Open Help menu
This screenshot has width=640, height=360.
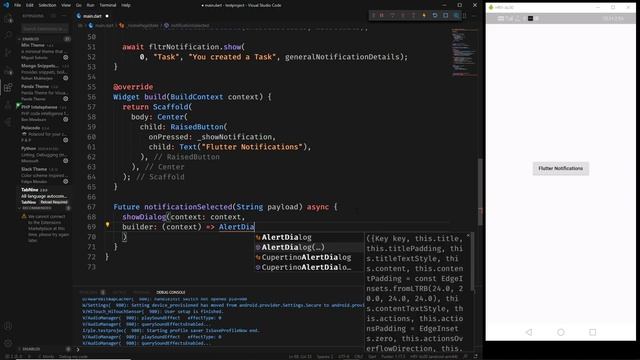pos(126,5)
